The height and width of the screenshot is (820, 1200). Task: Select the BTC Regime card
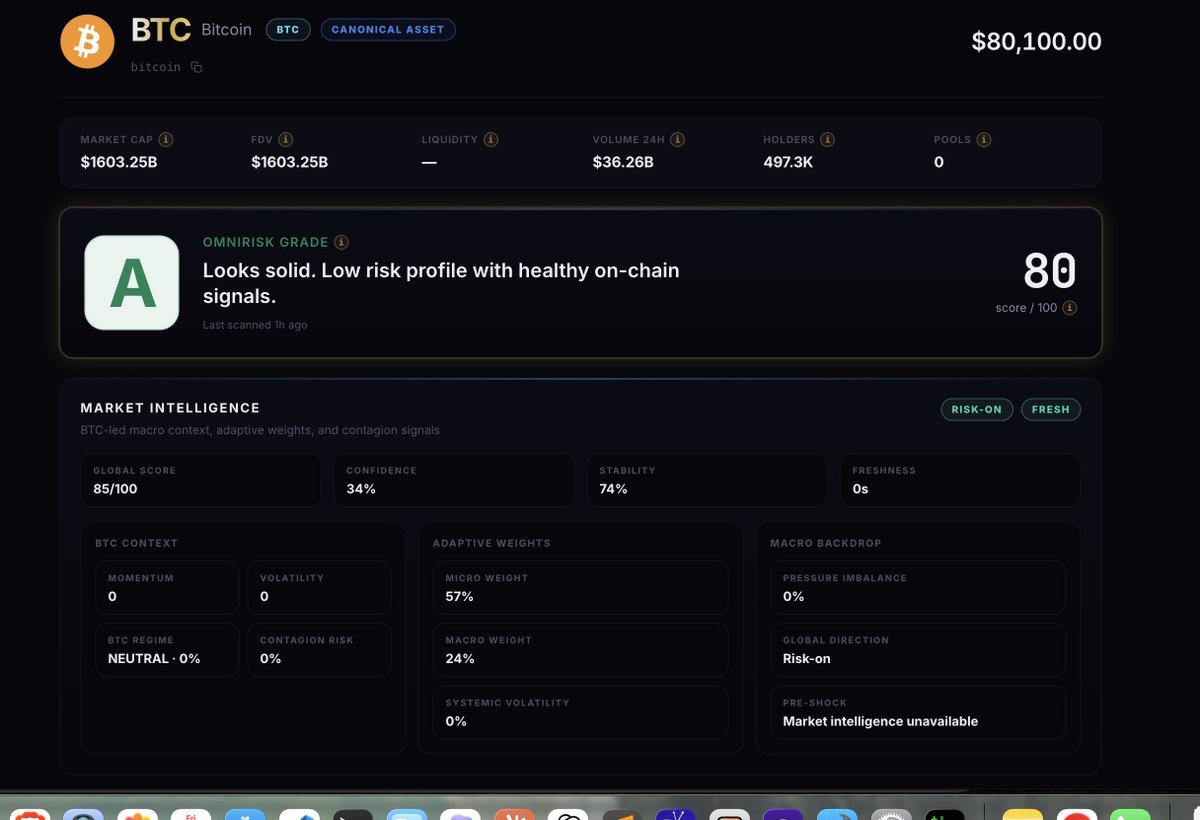(x=167, y=650)
